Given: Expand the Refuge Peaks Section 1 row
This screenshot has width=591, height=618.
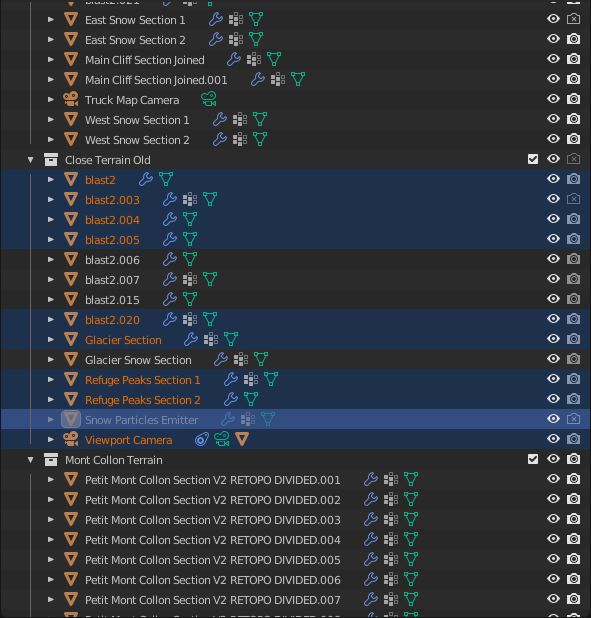Looking at the screenshot, I should pos(50,380).
